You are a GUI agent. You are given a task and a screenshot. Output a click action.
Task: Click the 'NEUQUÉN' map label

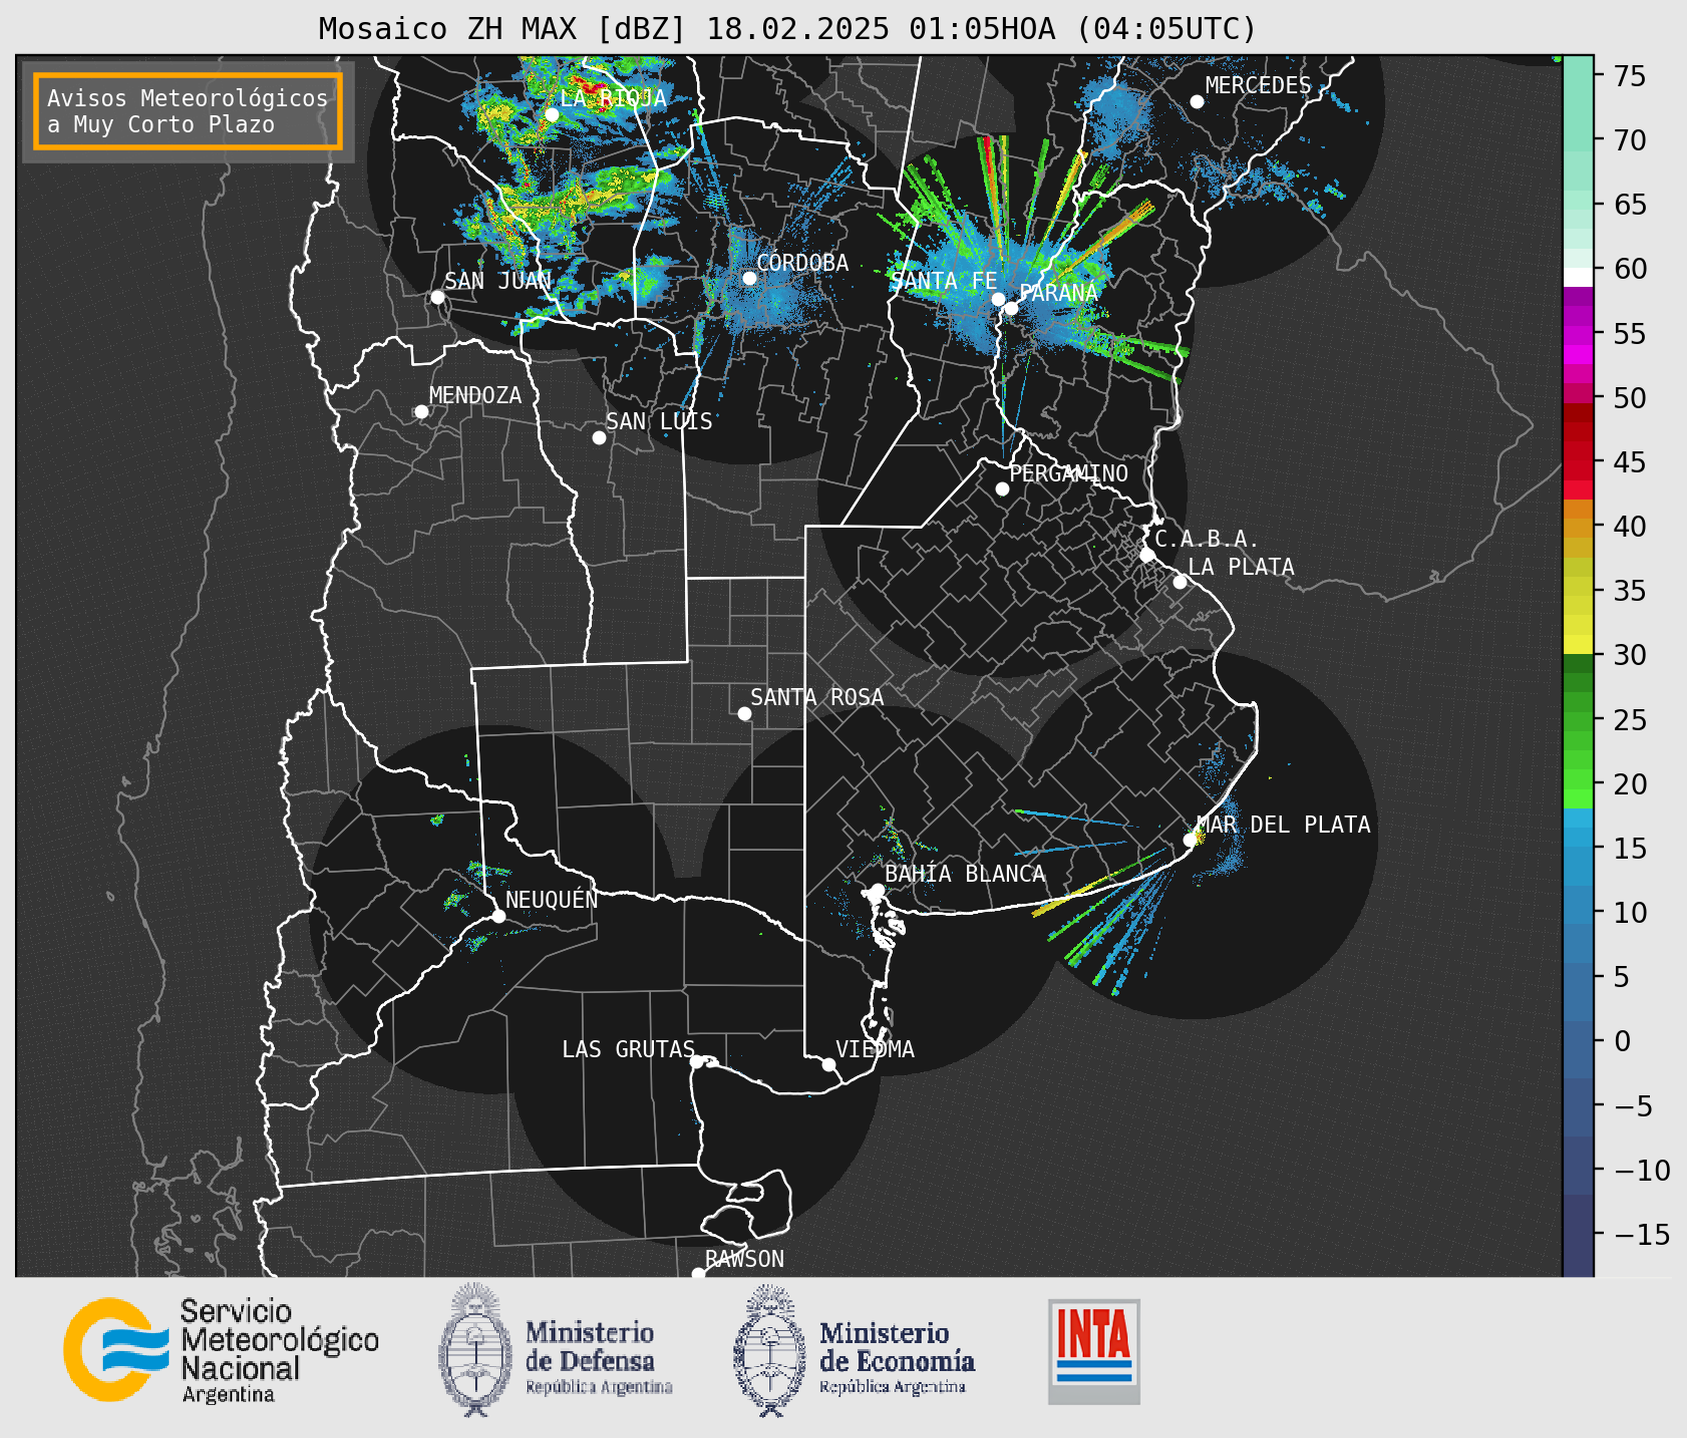click(x=552, y=899)
